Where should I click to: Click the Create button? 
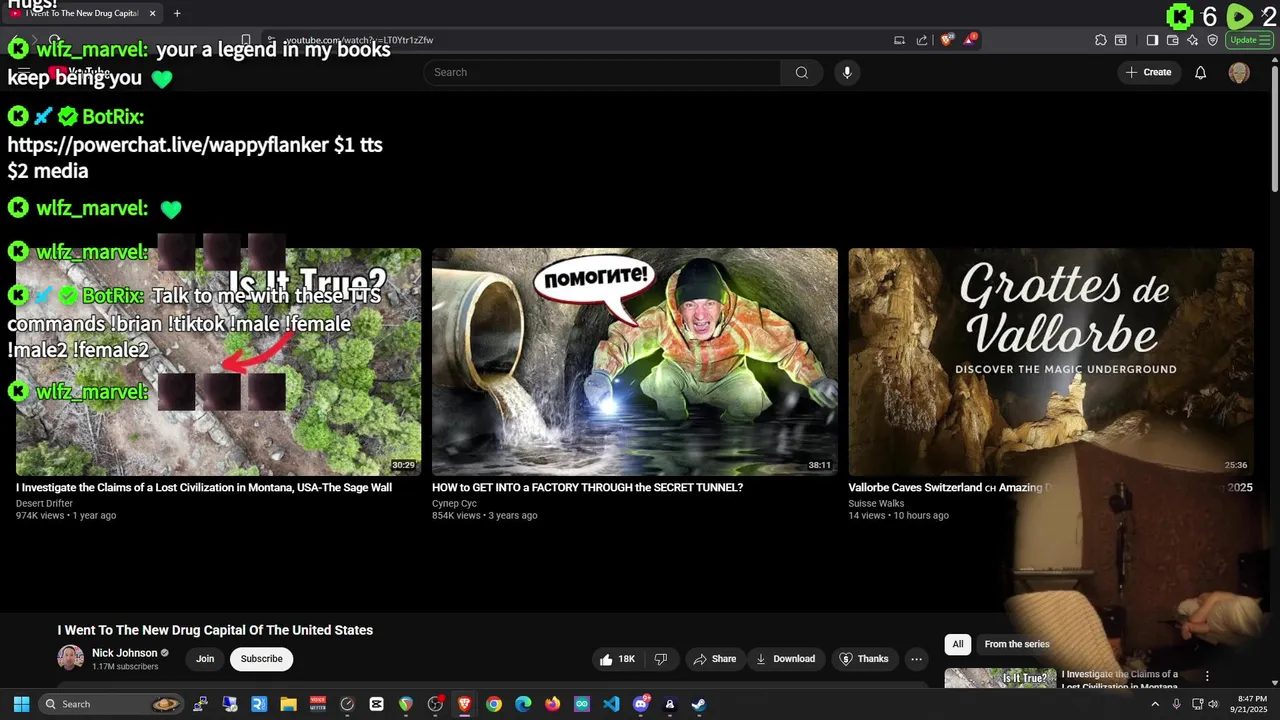click(x=1148, y=72)
